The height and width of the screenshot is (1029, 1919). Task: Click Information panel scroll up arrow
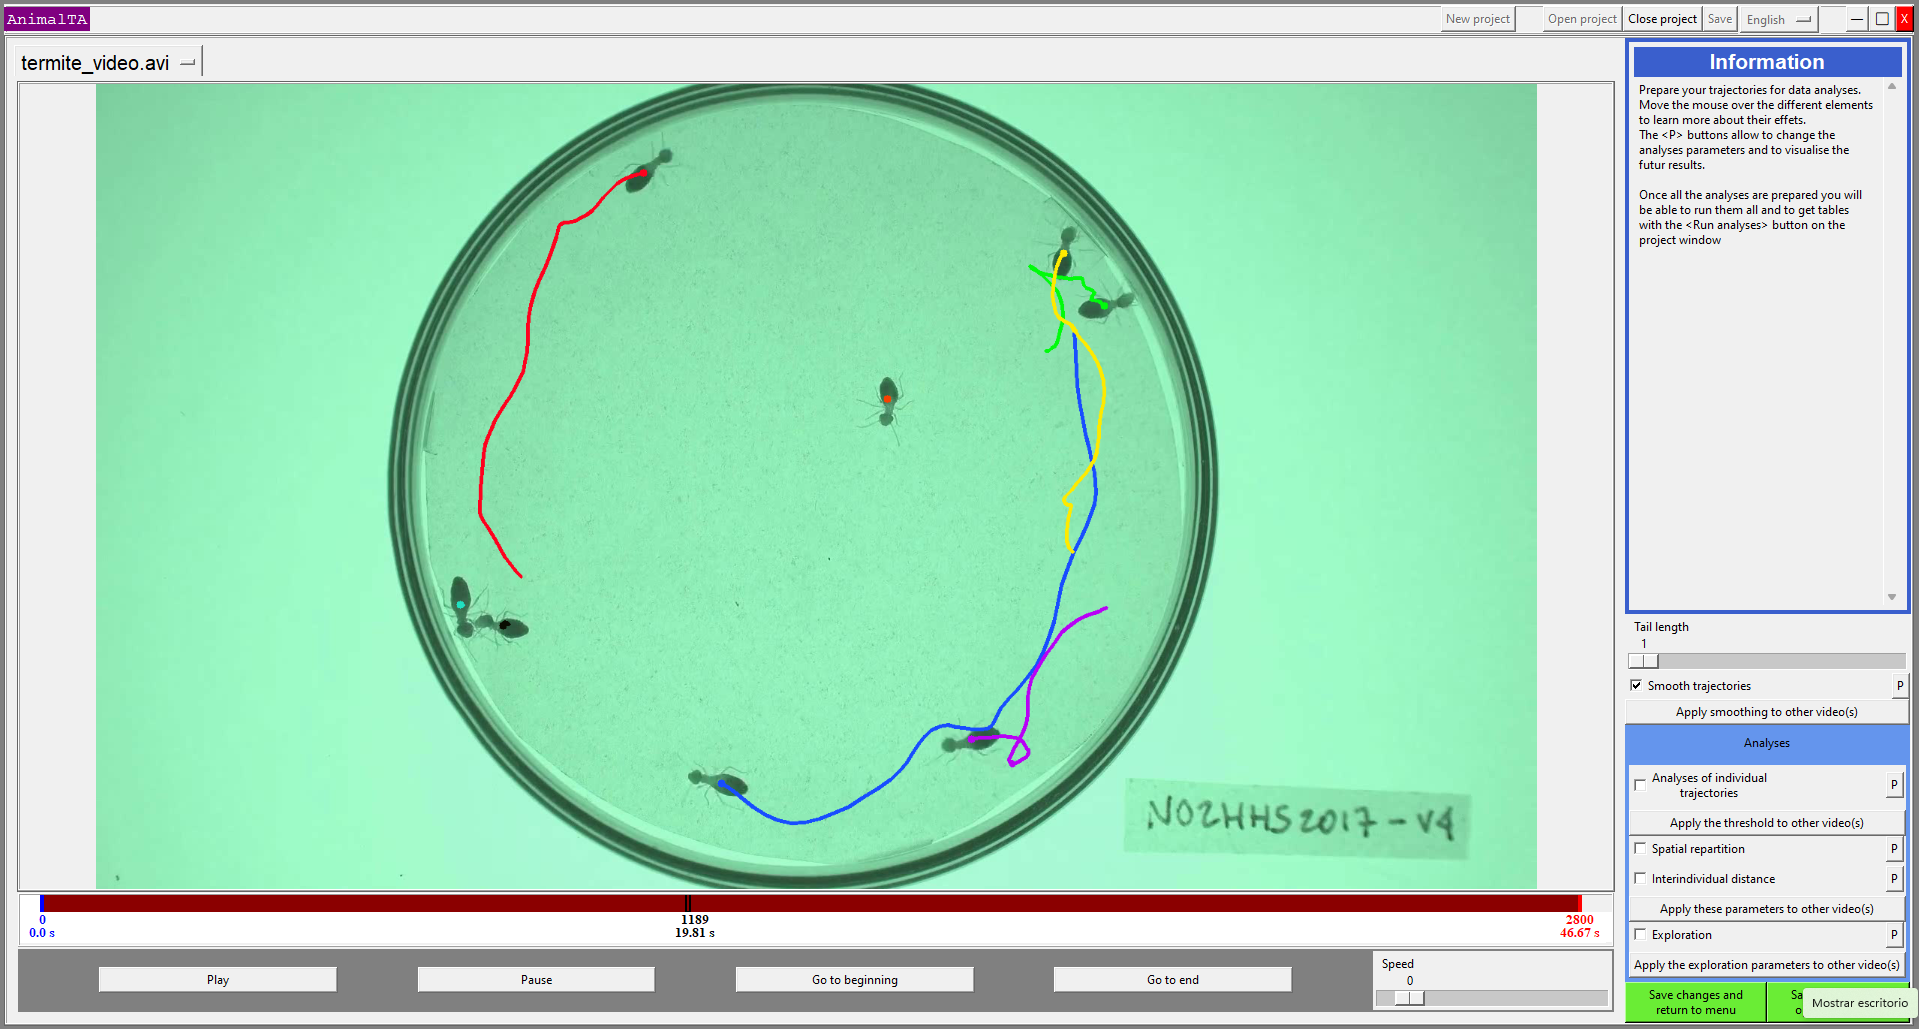pos(1892,87)
